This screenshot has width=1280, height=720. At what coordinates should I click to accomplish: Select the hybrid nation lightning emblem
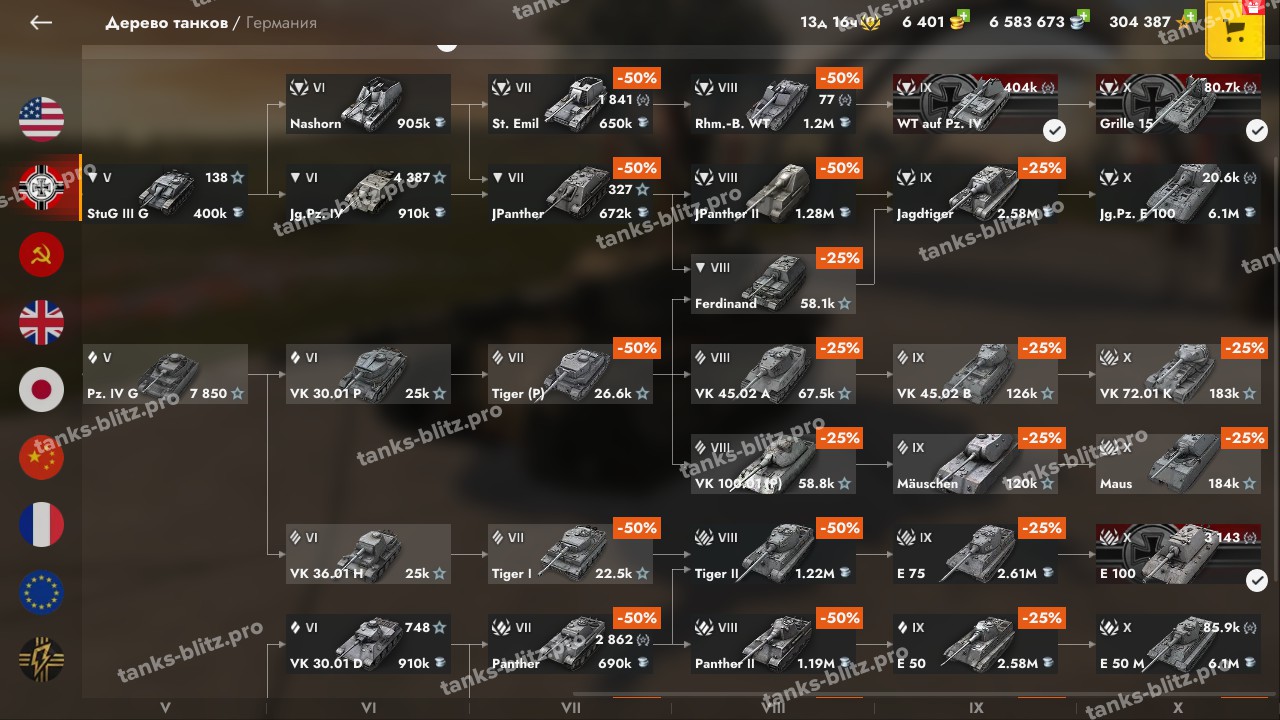pos(41,659)
